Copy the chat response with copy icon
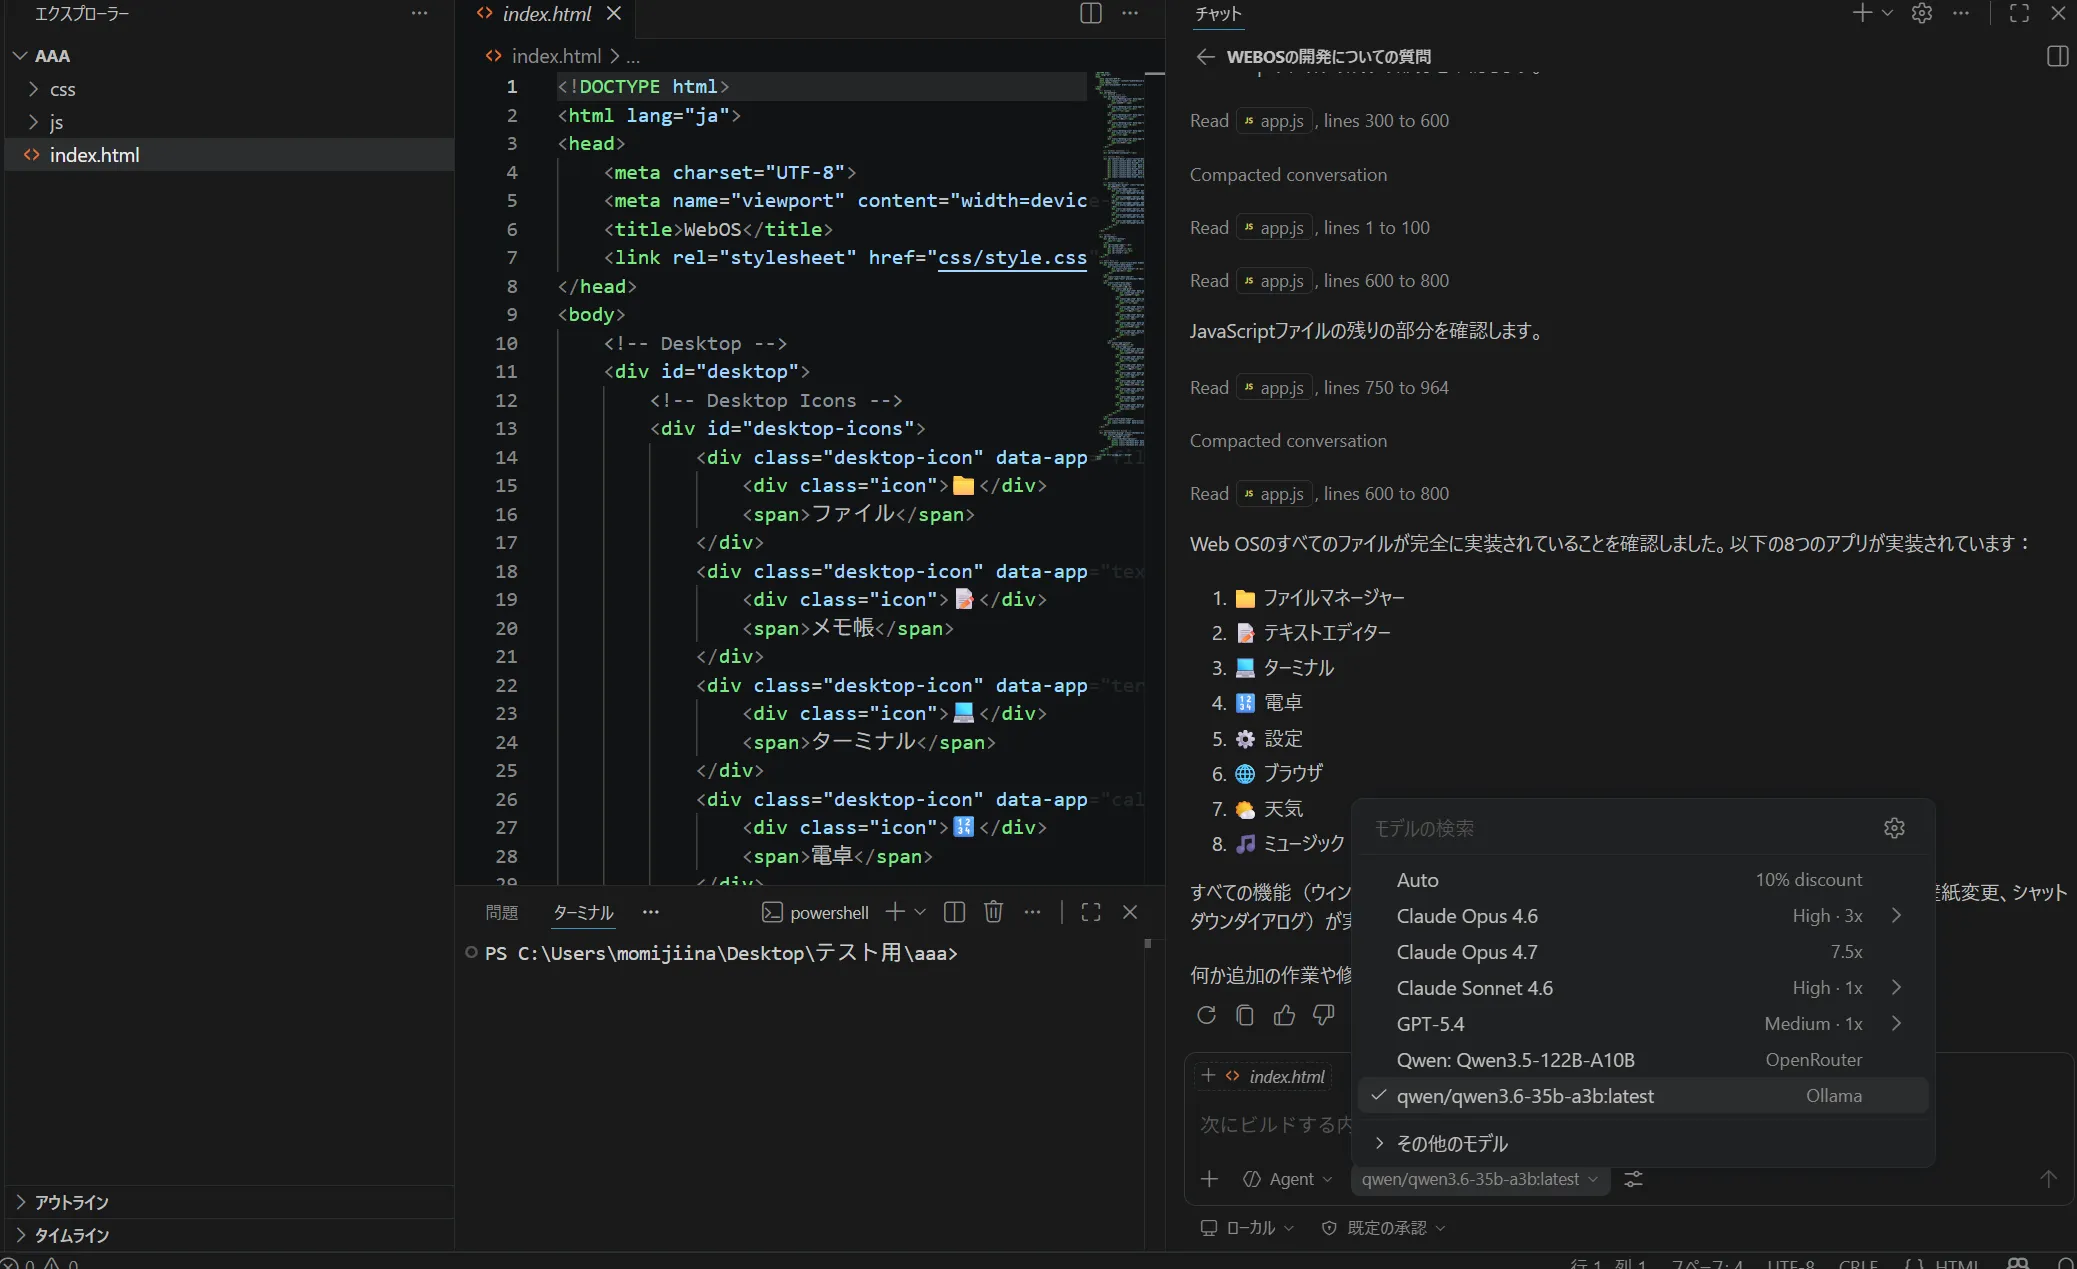Viewport: 2077px width, 1269px height. 1245,1015
